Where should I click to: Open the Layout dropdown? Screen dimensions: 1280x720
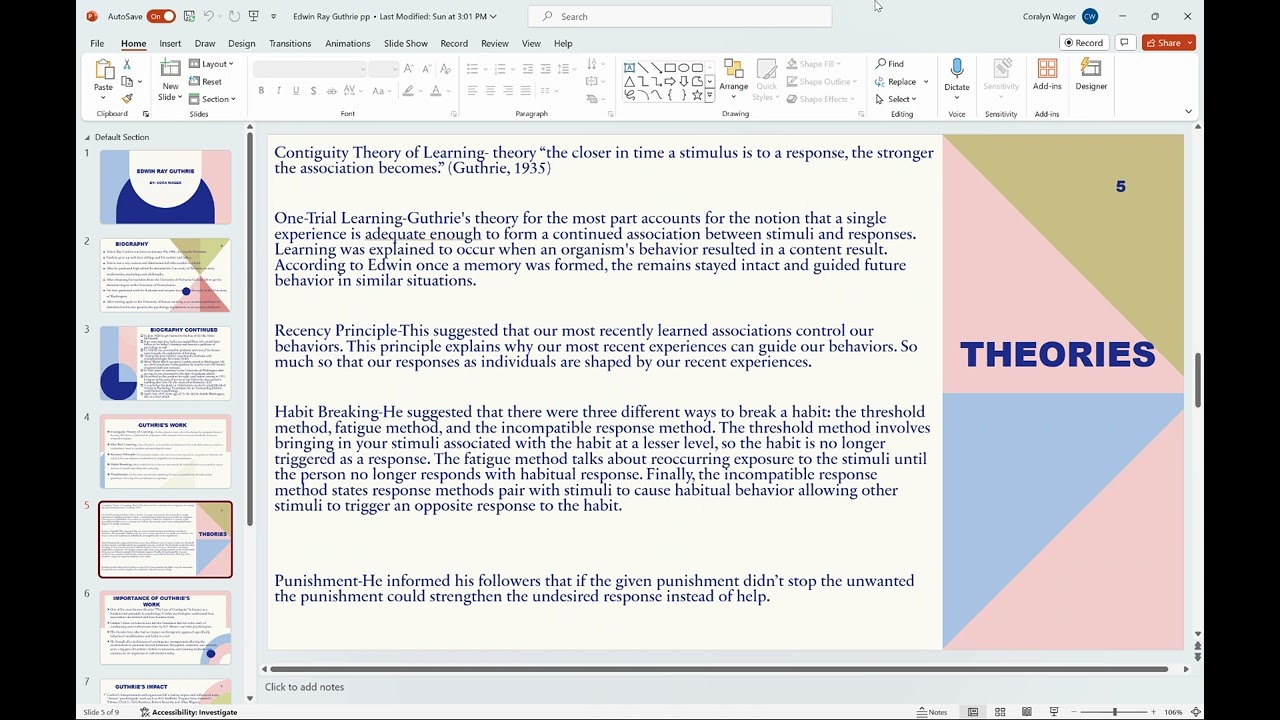click(211, 64)
